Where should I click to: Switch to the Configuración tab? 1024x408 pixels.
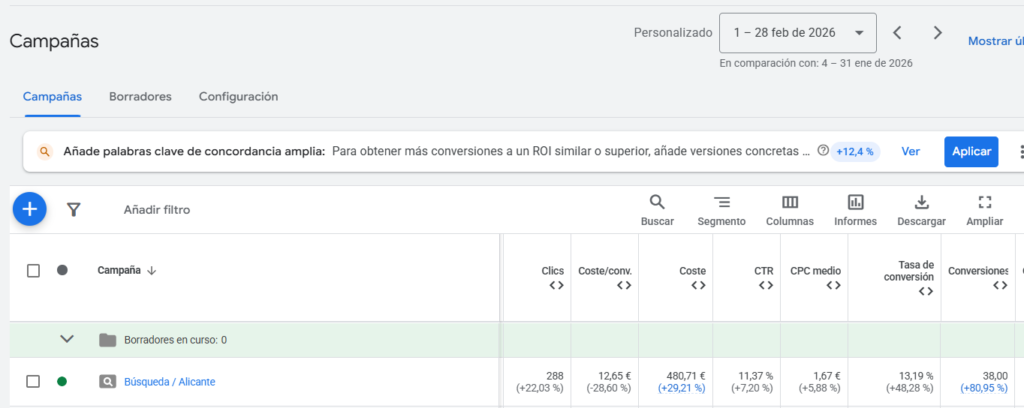238,97
